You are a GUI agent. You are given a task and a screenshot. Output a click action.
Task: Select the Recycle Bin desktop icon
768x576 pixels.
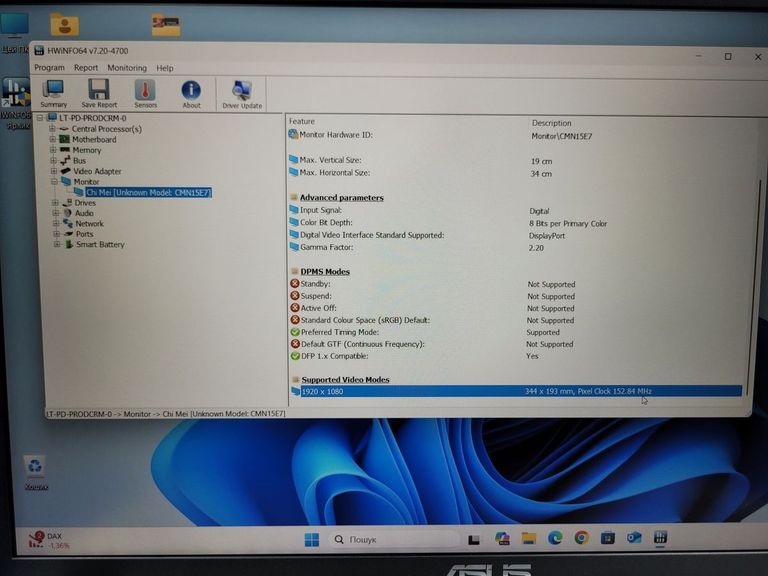35,472
